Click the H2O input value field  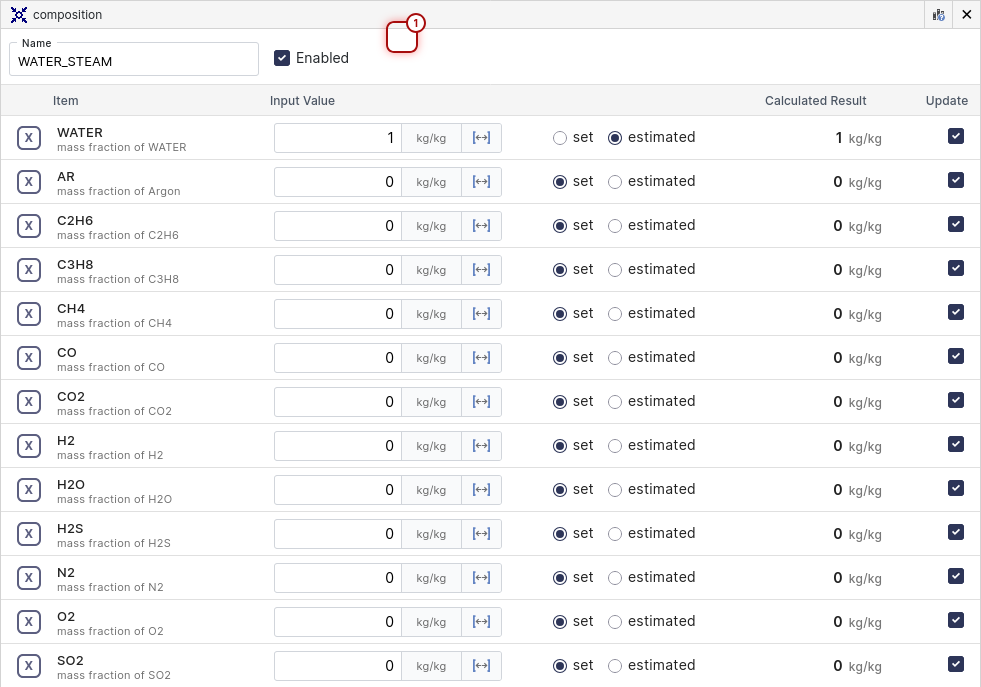click(x=338, y=490)
